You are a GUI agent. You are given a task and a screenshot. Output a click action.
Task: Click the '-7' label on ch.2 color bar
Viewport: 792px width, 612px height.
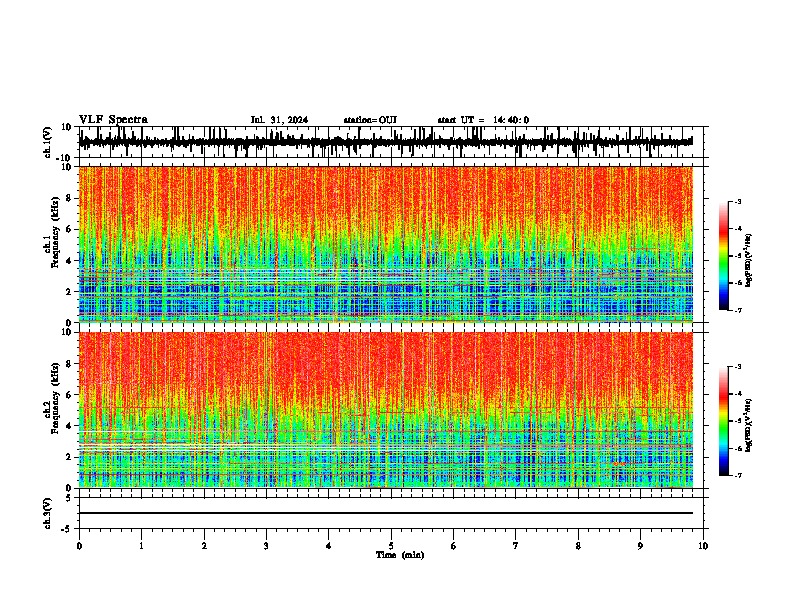pos(738,475)
